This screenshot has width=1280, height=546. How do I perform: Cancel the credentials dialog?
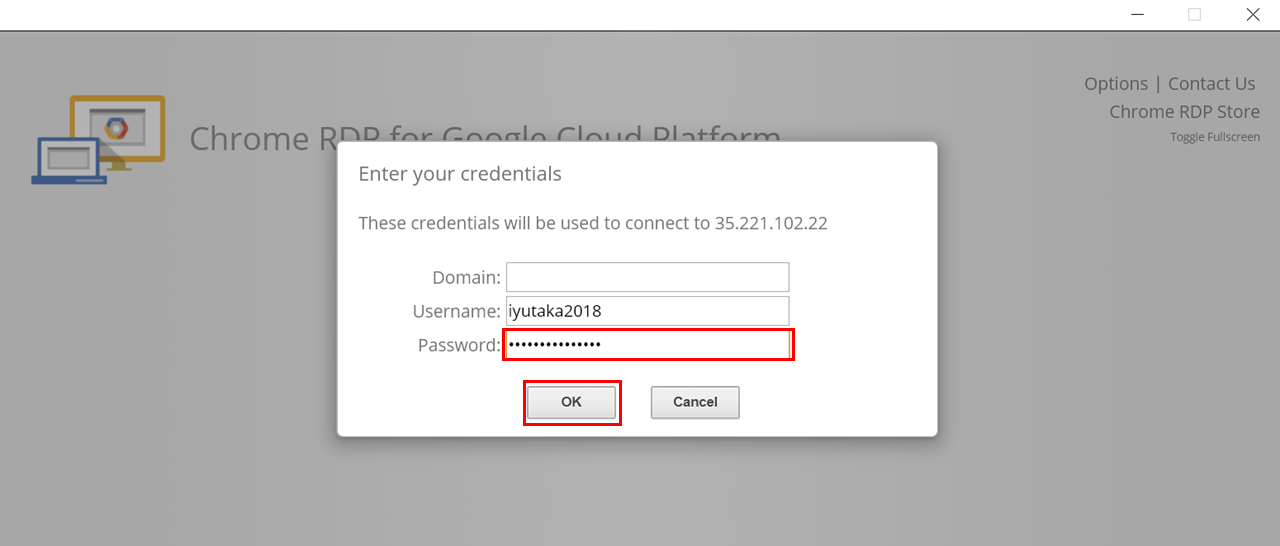pyautogui.click(x=695, y=402)
